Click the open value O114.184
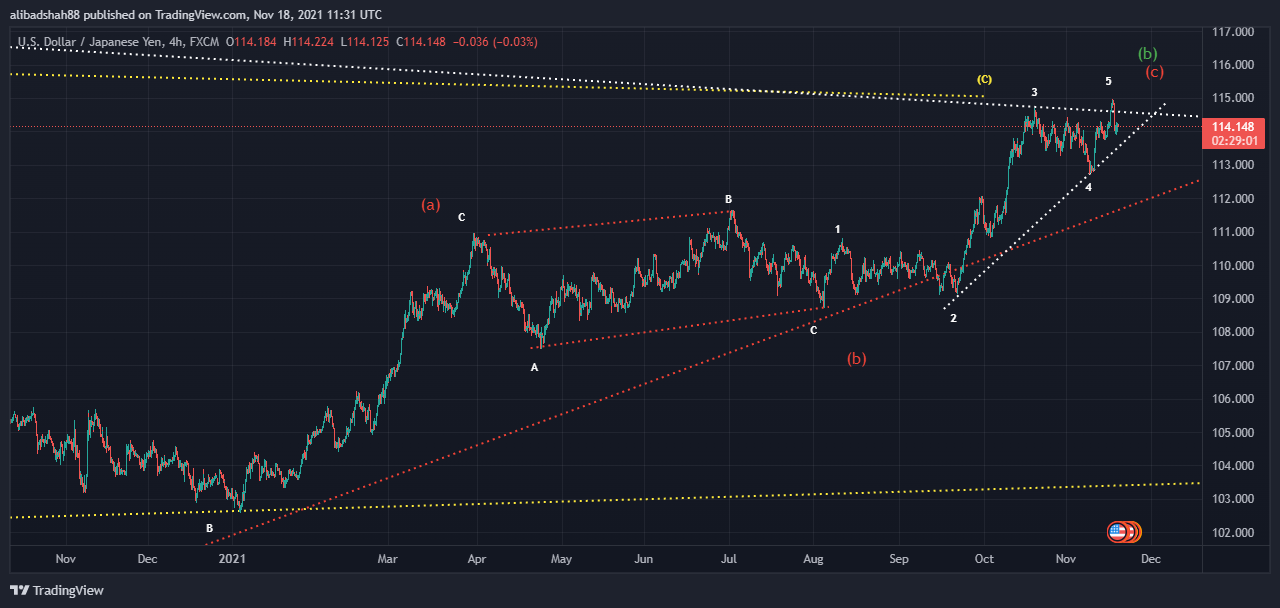 pos(253,42)
